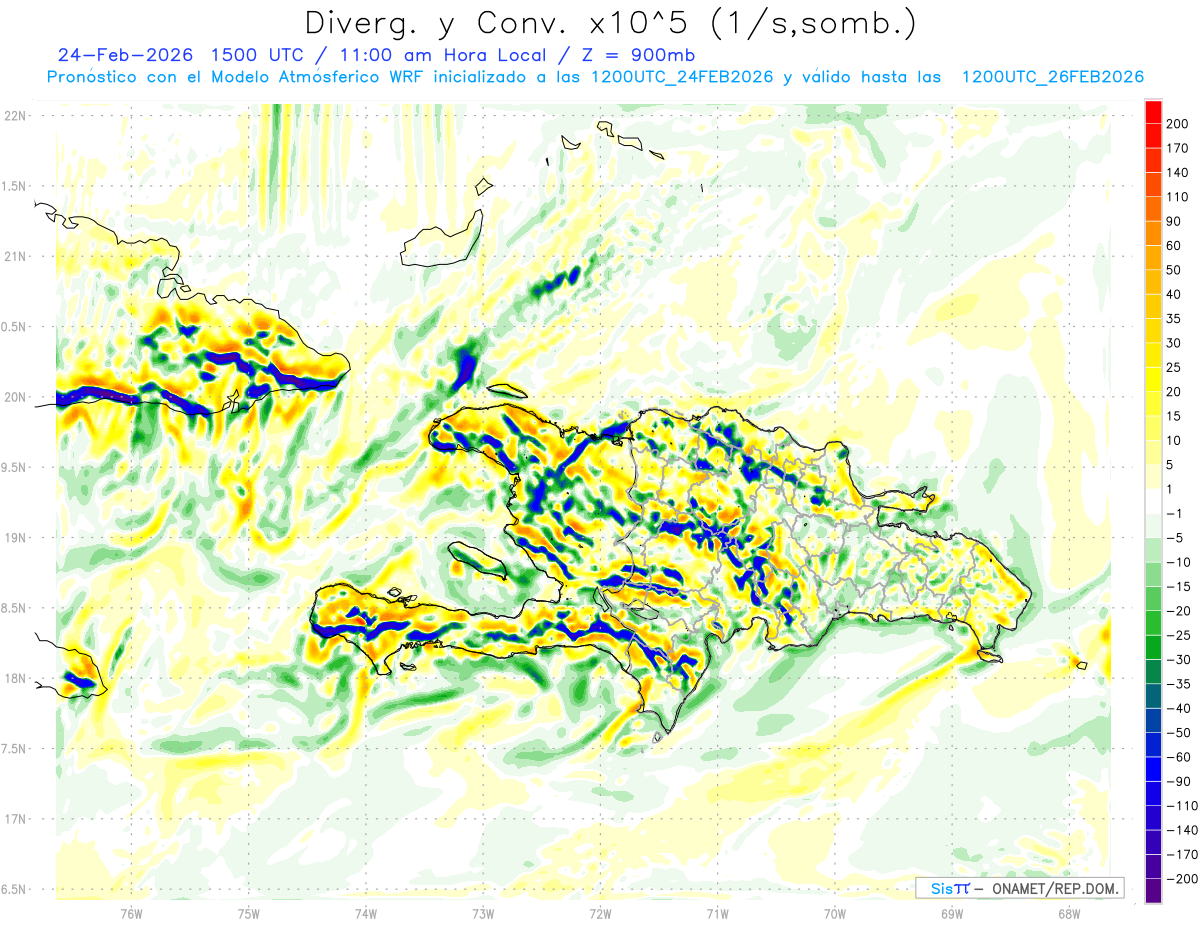Click the date text '24-Feb-2026 1500 UTC'
The height and width of the screenshot is (927, 1200).
(181, 55)
